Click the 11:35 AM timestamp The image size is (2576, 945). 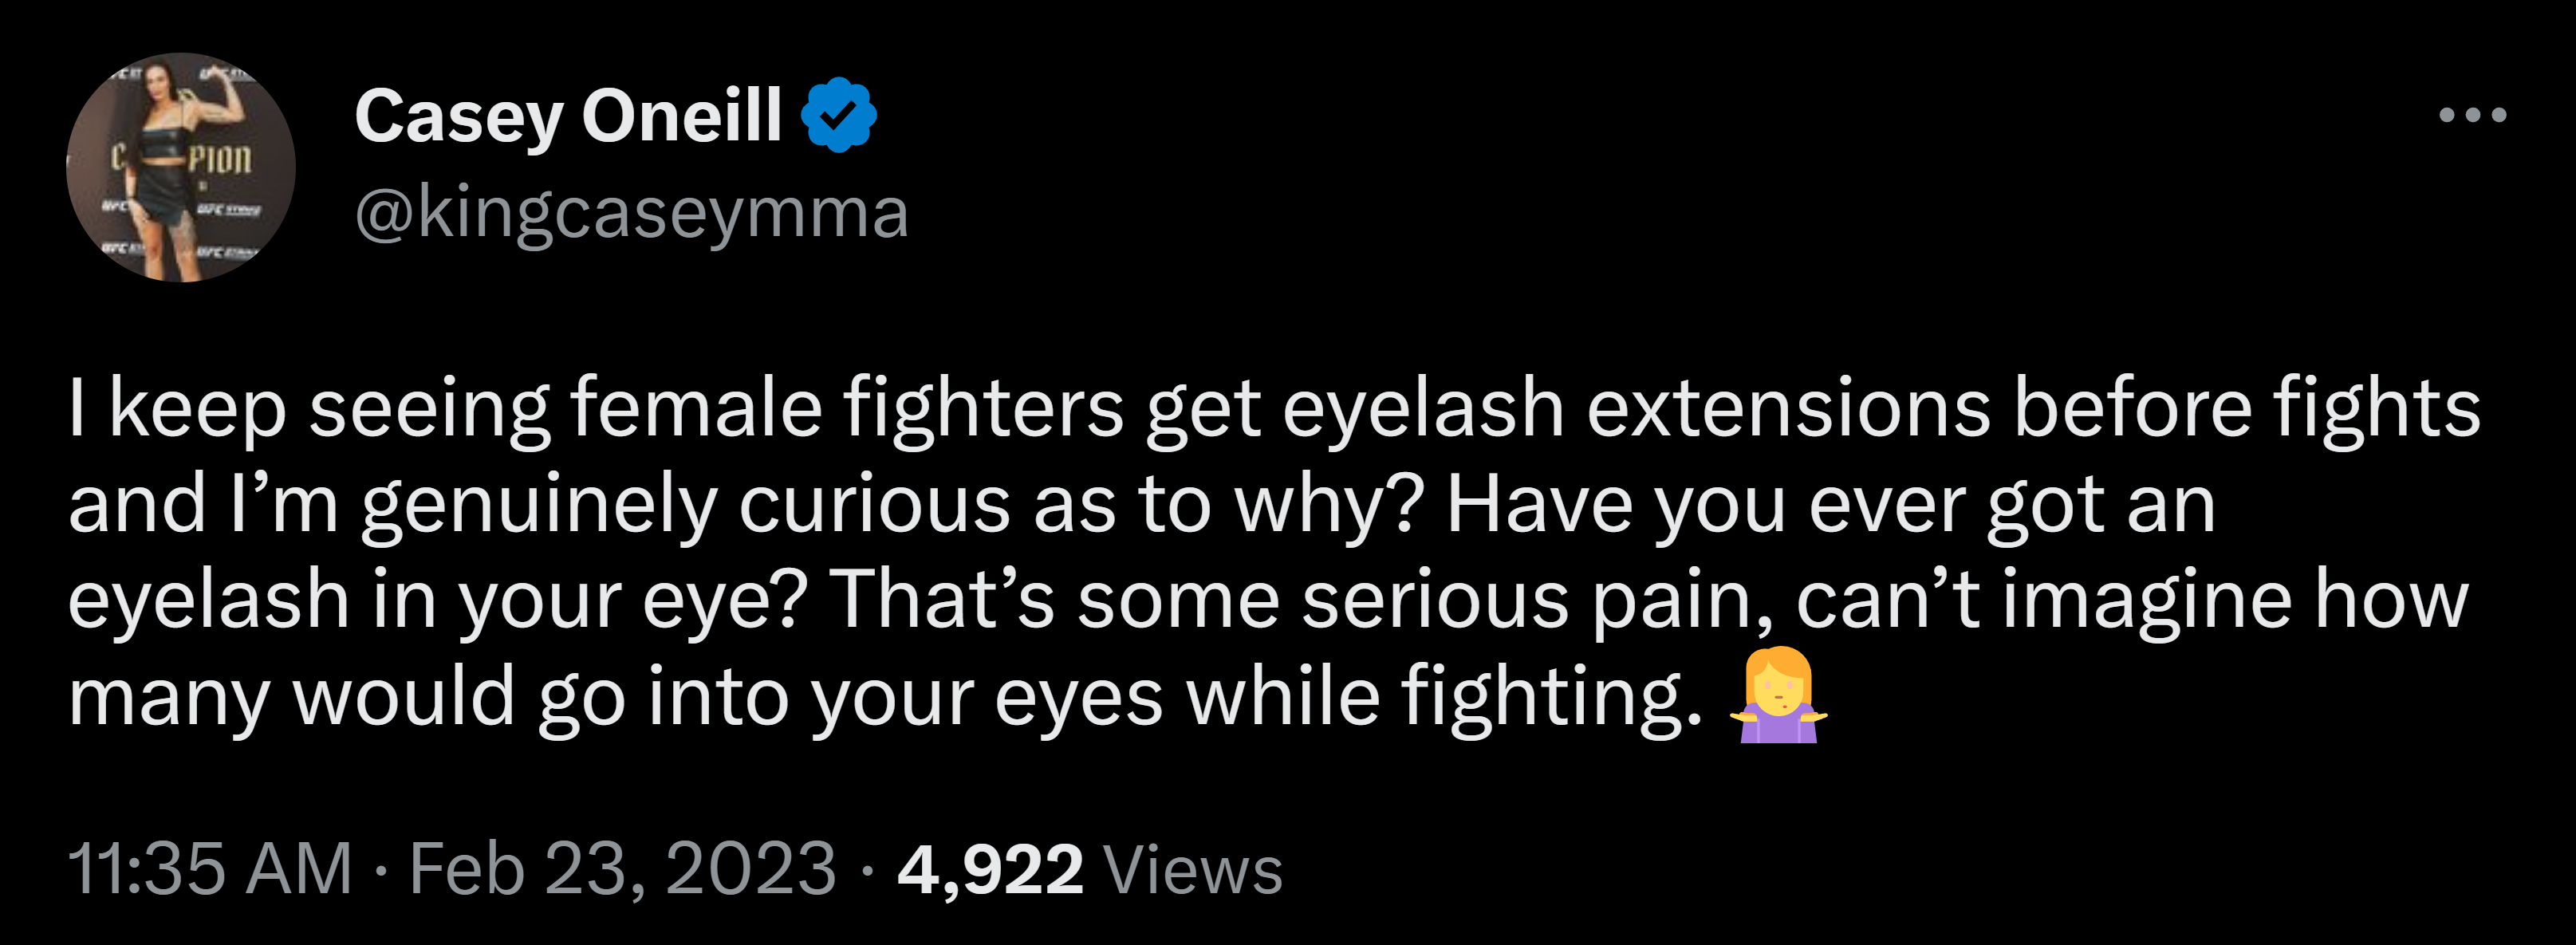[210, 868]
